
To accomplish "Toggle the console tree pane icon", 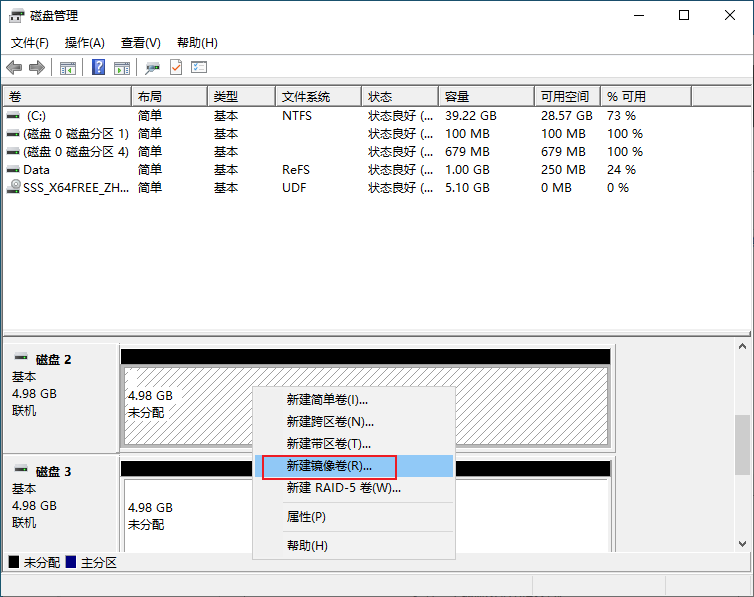I will click(68, 68).
